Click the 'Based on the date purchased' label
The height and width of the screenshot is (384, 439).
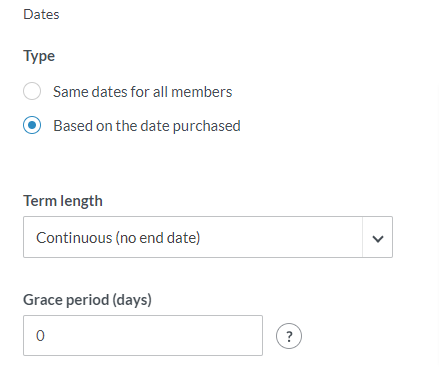(147, 126)
